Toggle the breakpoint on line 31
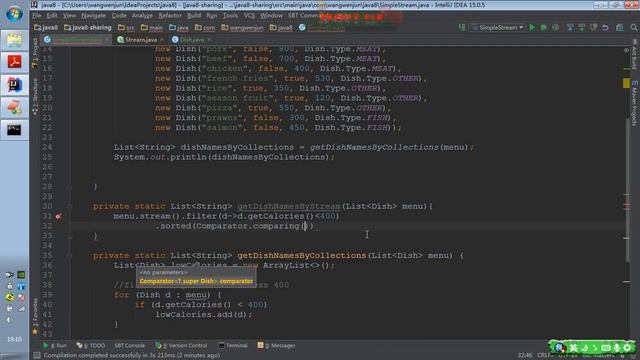The height and width of the screenshot is (360, 640). (58, 216)
